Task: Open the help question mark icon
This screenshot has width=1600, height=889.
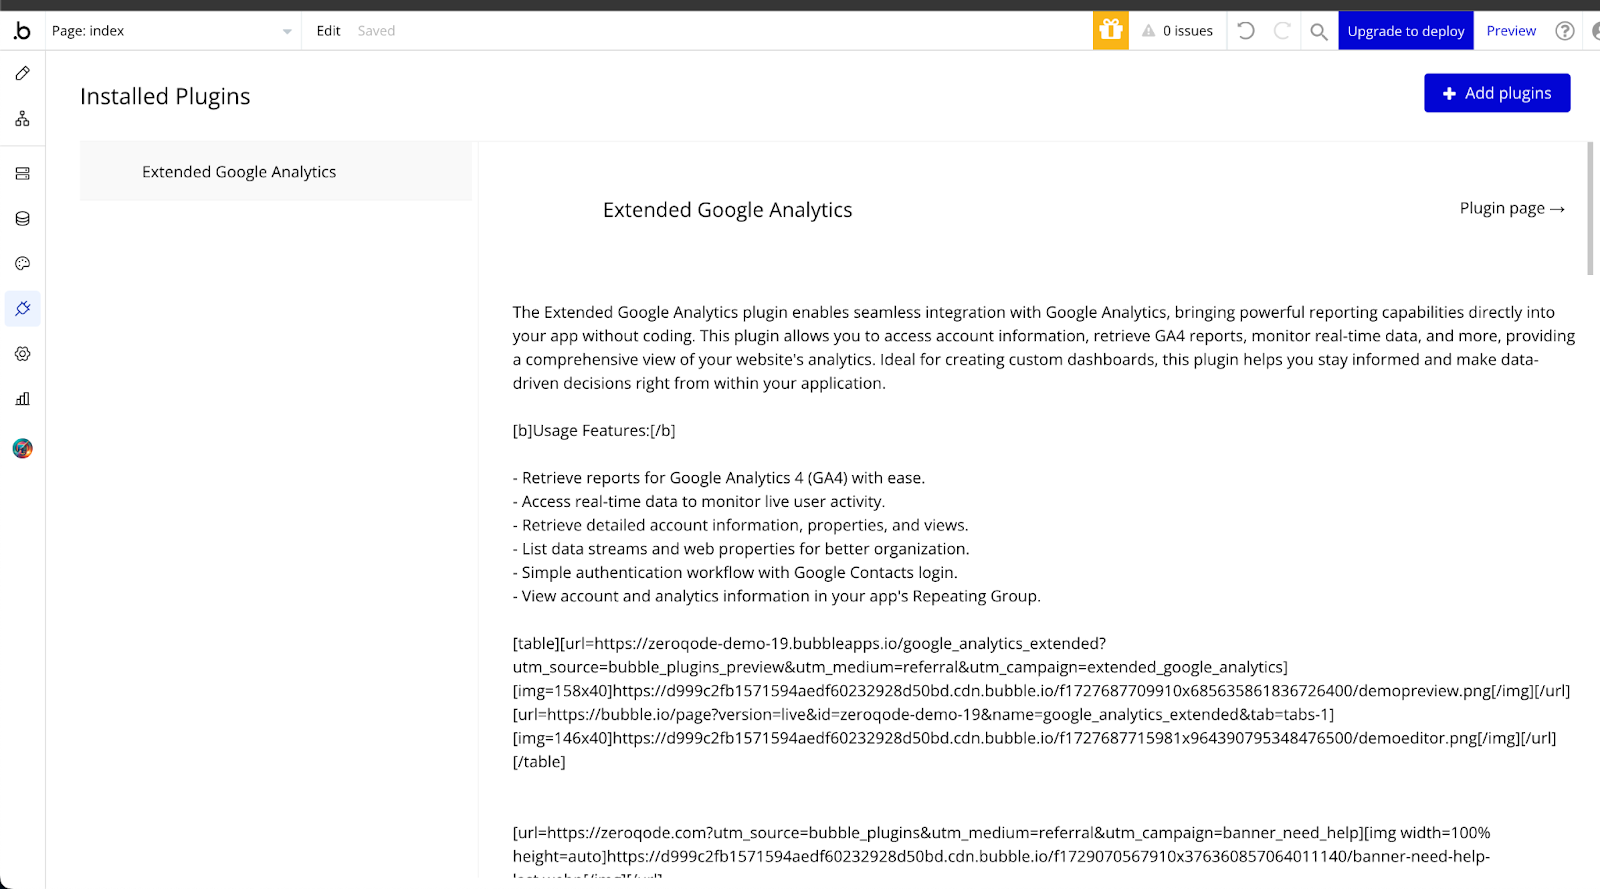Action: point(1565,31)
